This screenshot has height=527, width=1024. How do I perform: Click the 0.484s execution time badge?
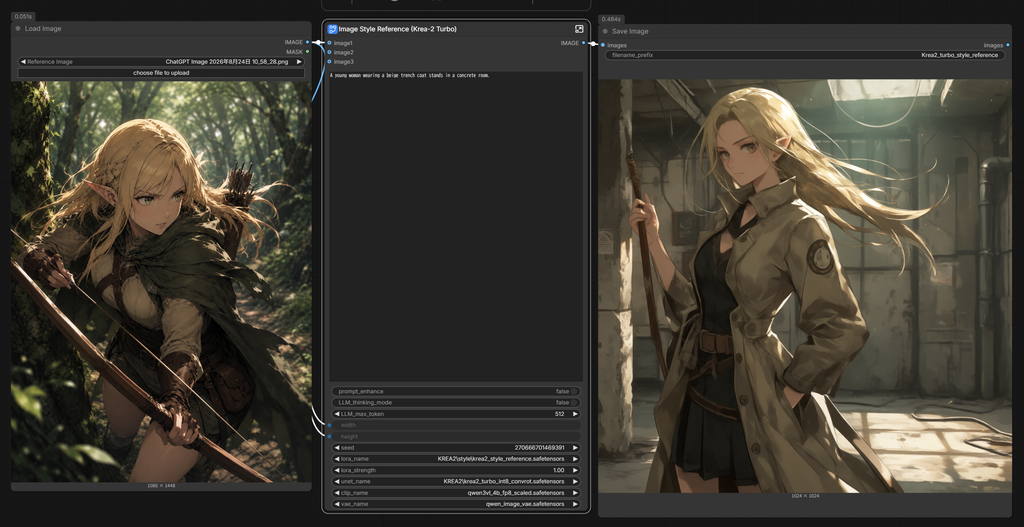611,19
